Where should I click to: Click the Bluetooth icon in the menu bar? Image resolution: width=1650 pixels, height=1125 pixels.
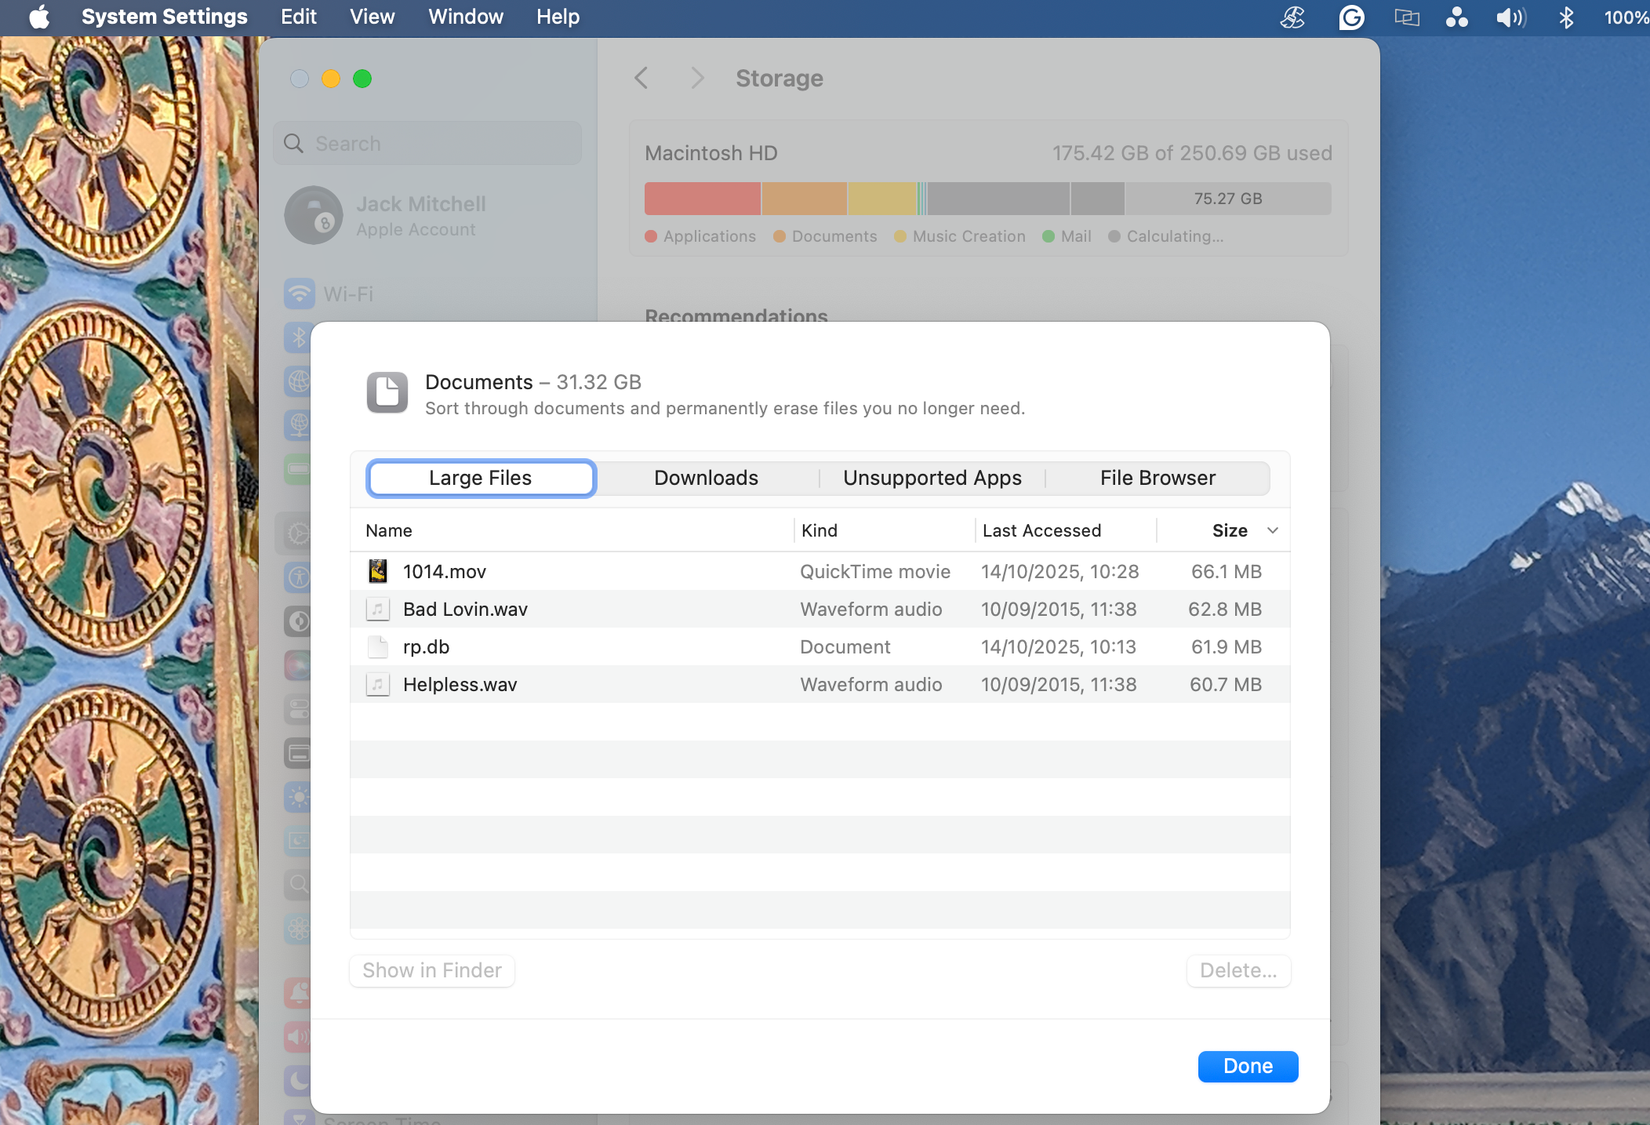[1566, 17]
